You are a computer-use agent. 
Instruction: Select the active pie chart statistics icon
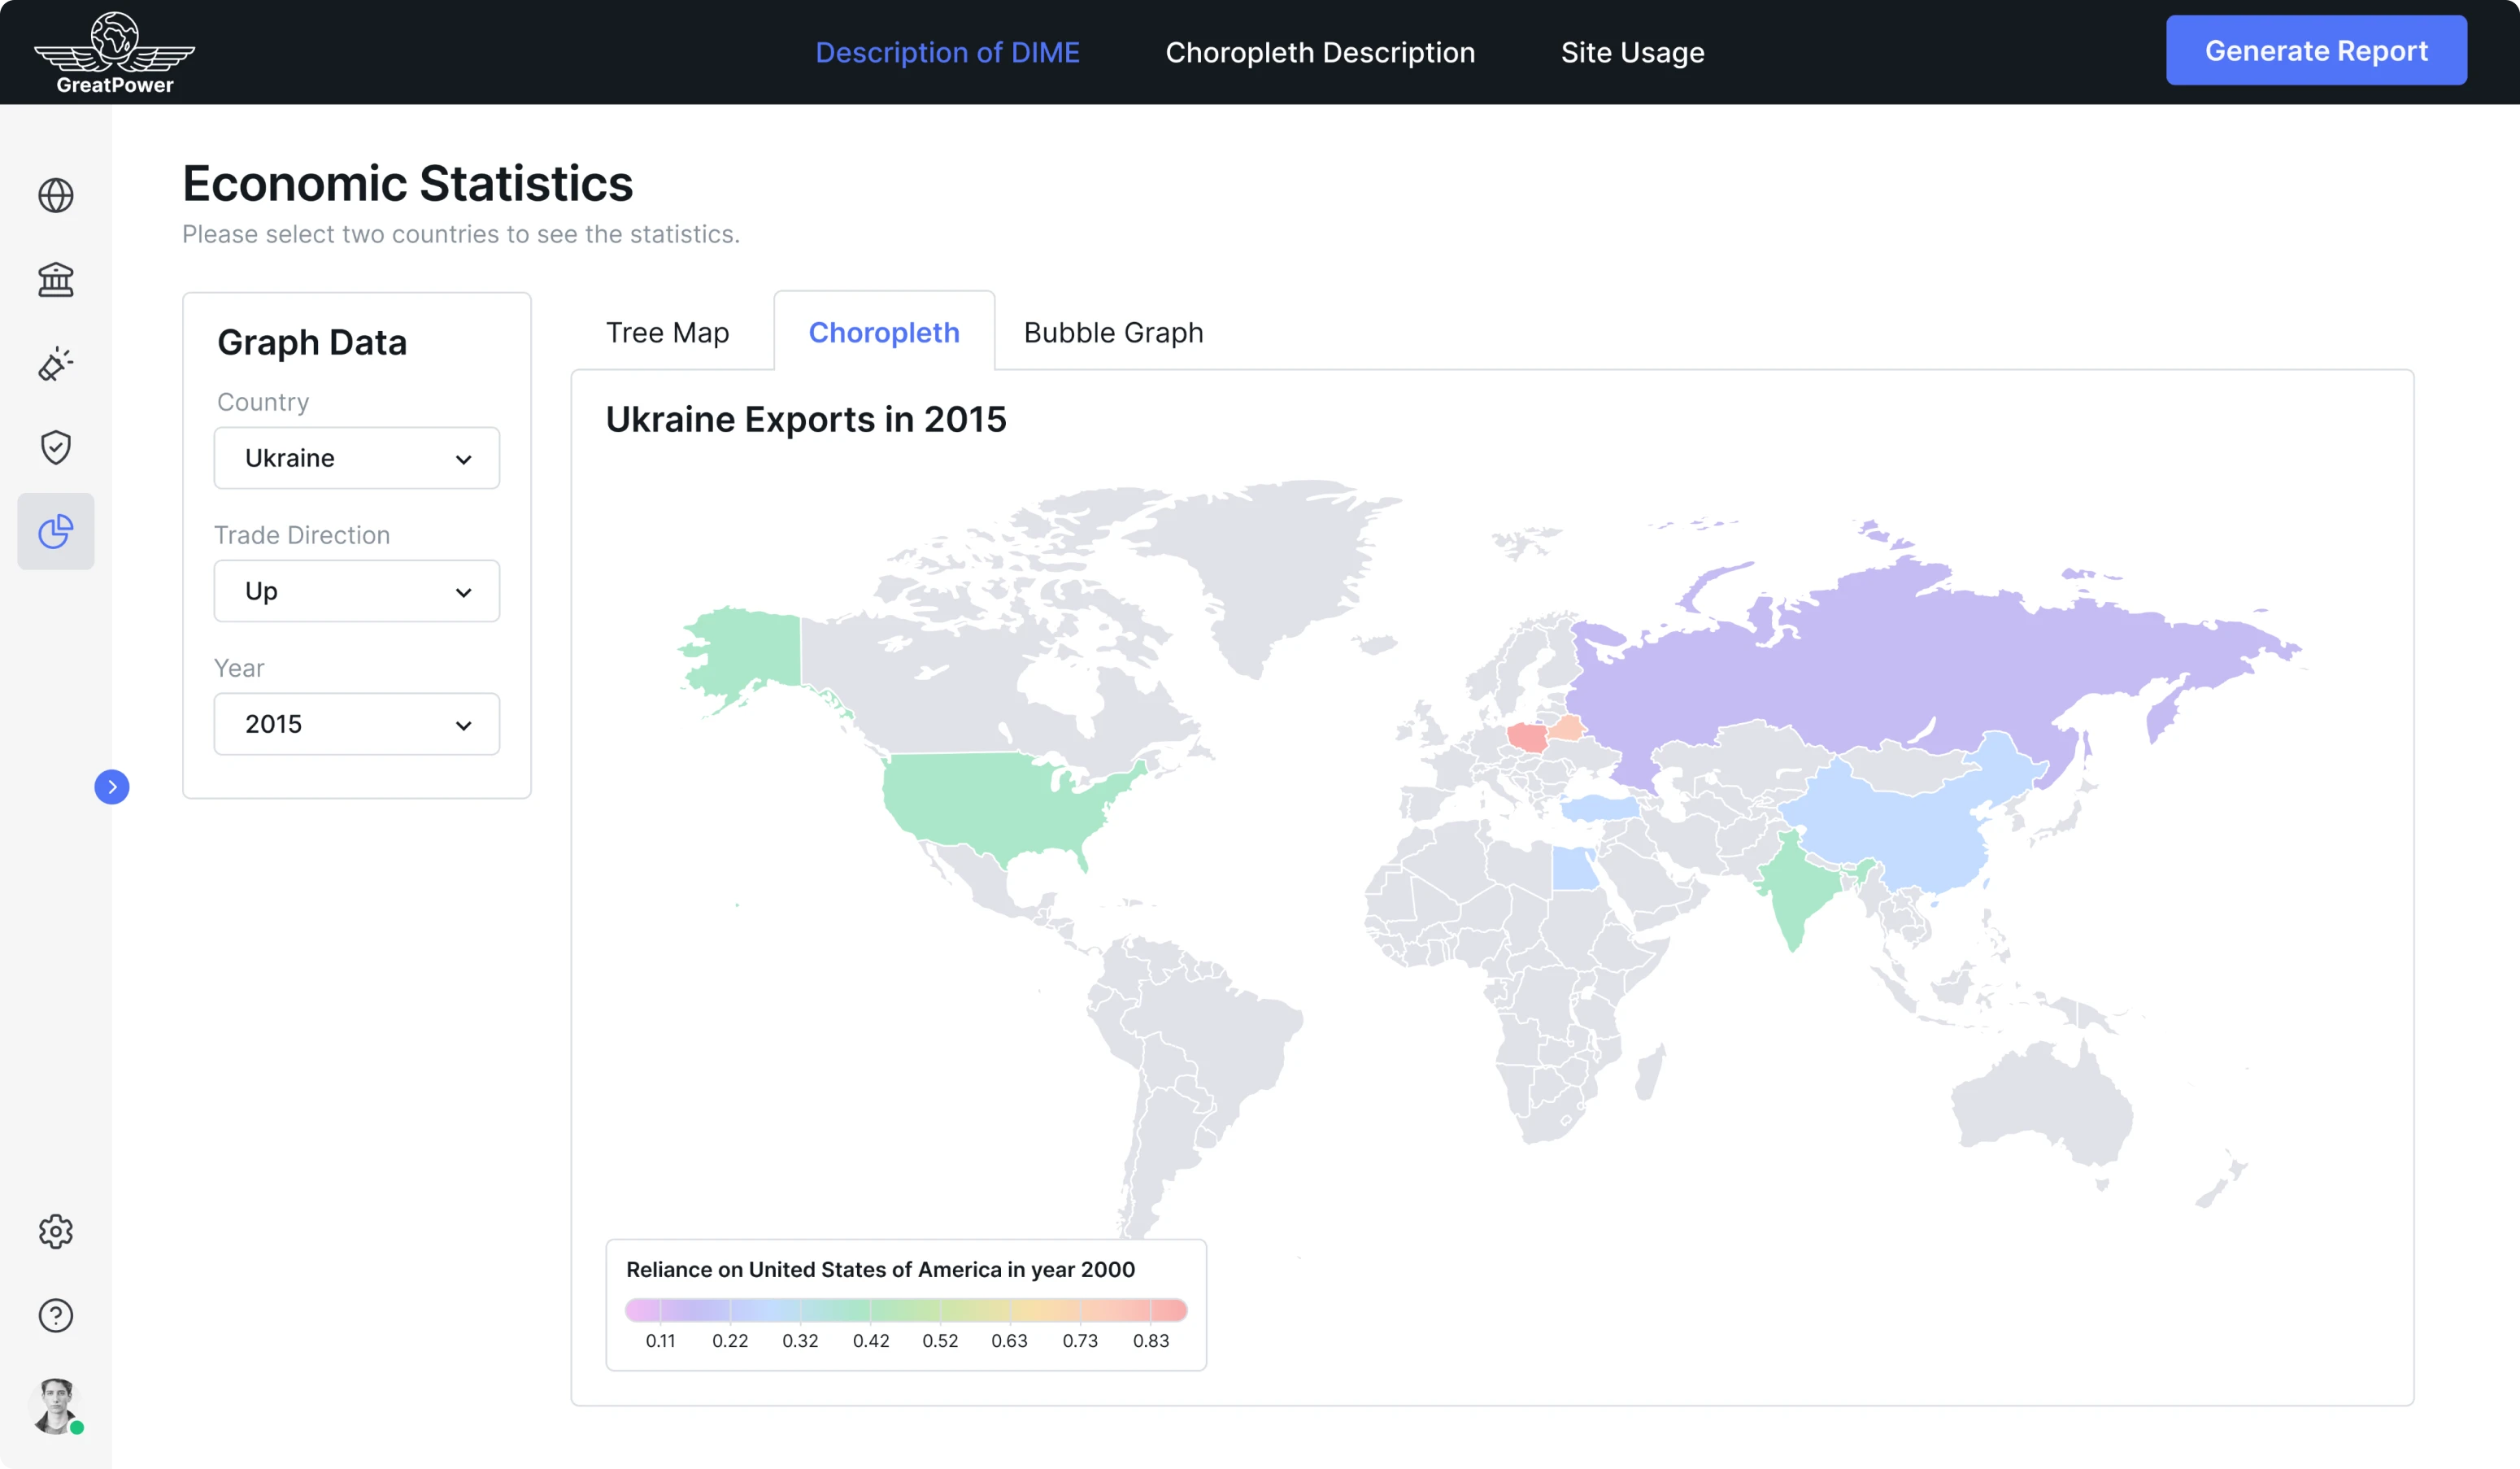[56, 531]
